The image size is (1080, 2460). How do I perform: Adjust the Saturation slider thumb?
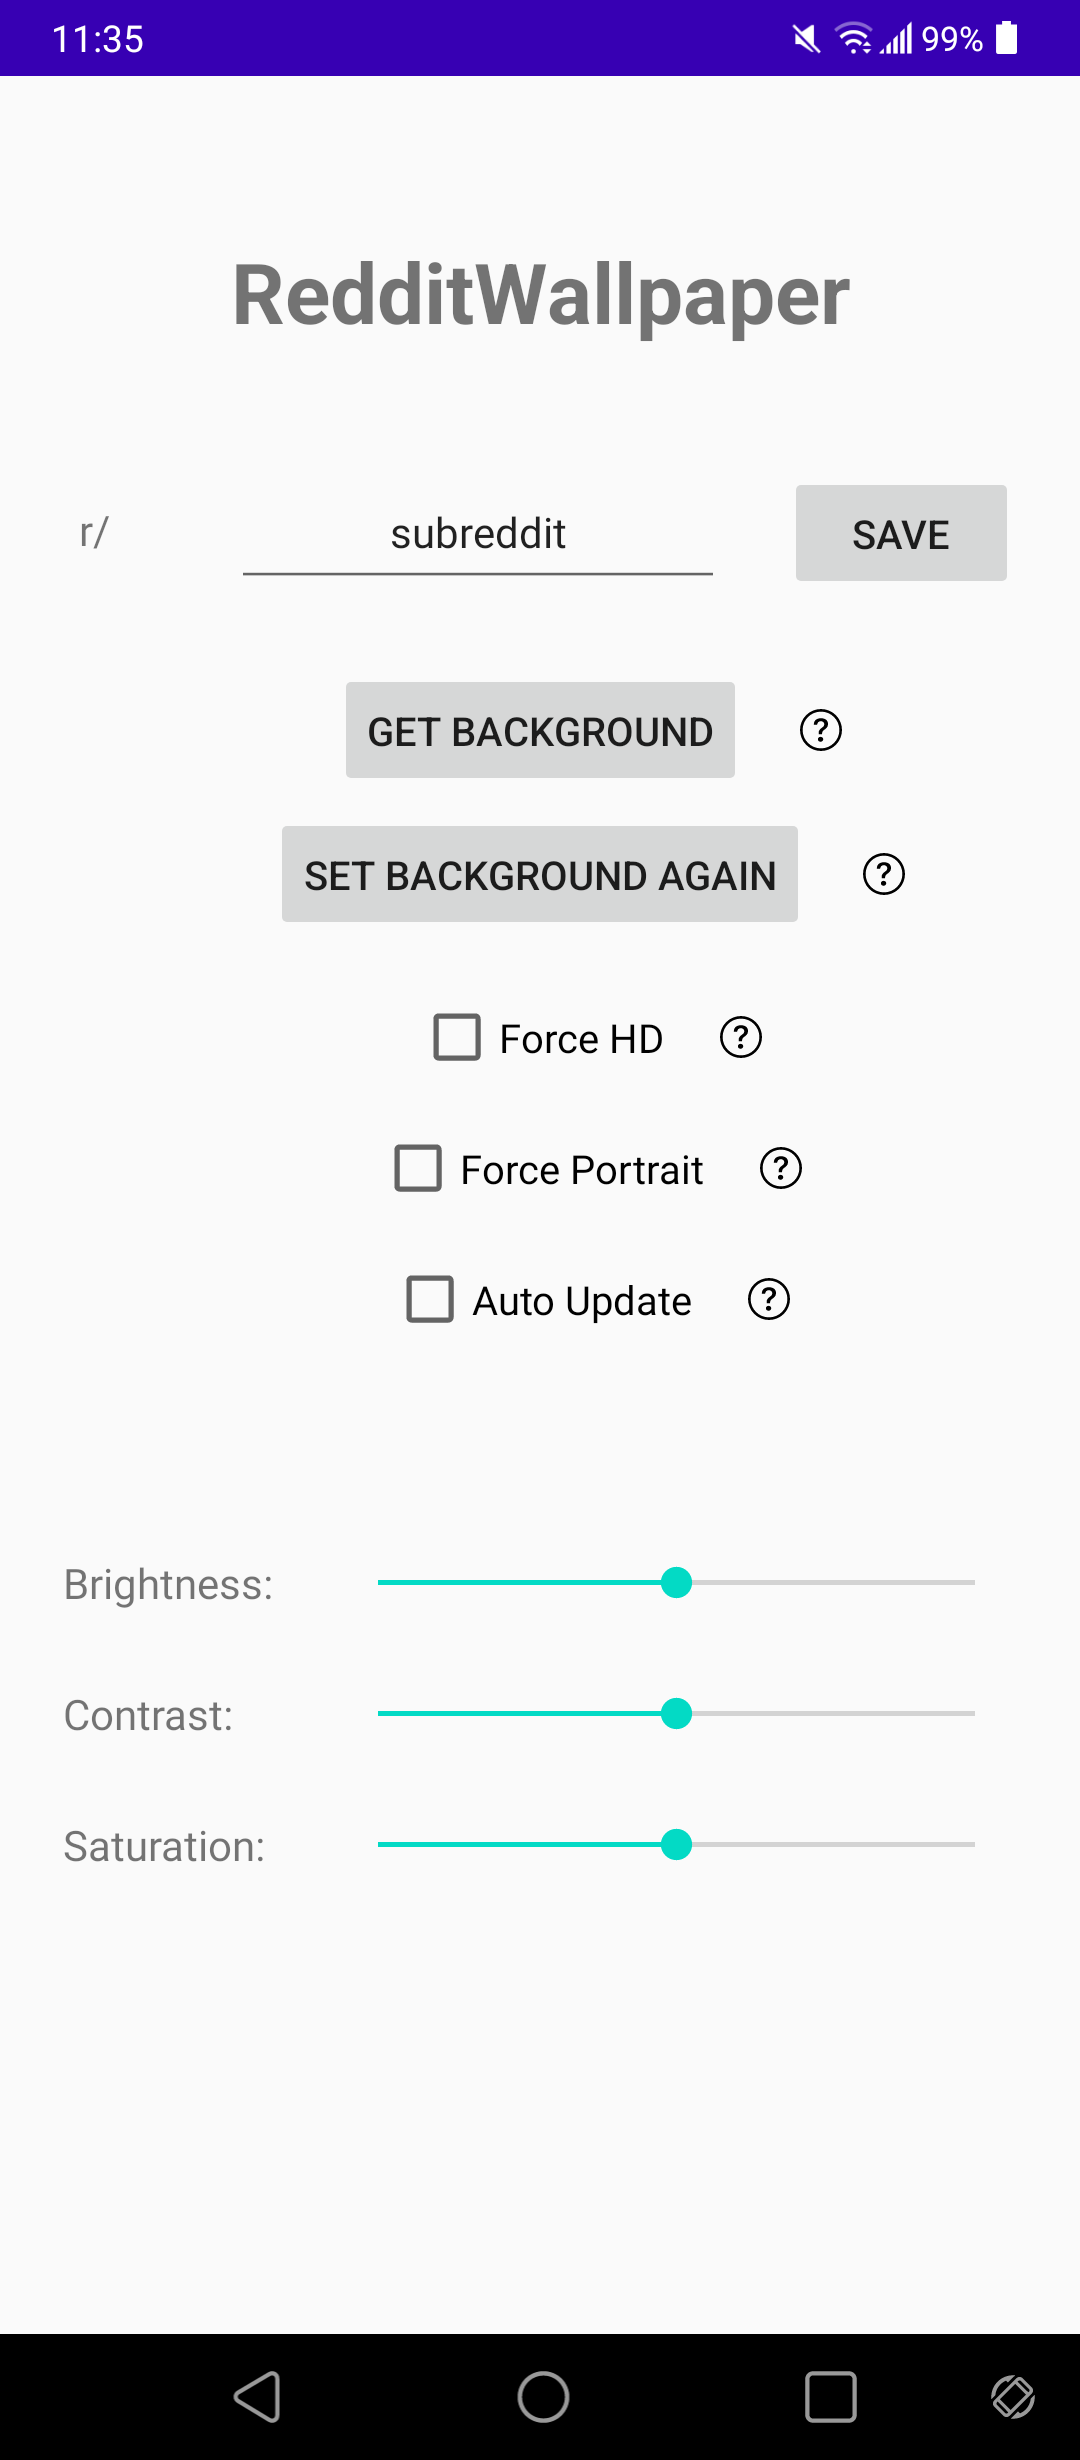click(x=678, y=1845)
